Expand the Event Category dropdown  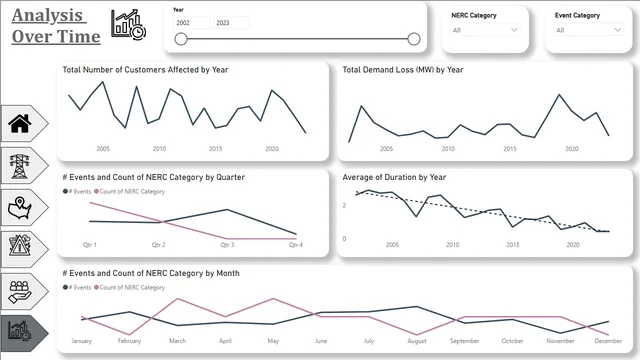click(589, 30)
